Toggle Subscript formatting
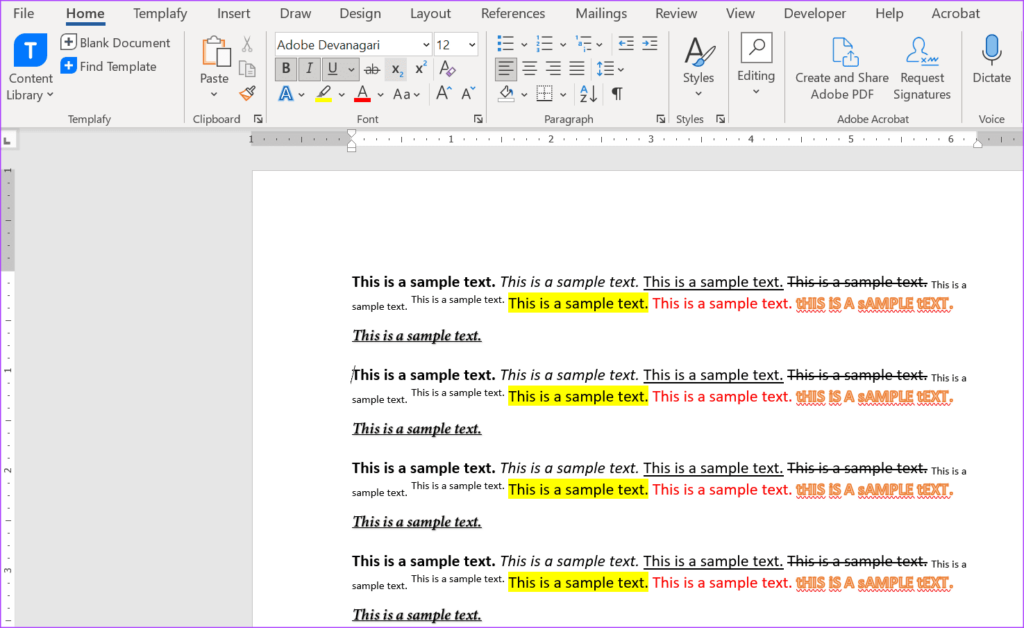1024x628 pixels. pos(396,69)
